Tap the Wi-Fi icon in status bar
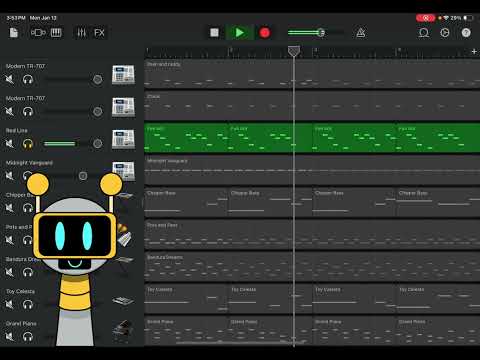The height and width of the screenshot is (360, 480). click(446, 18)
